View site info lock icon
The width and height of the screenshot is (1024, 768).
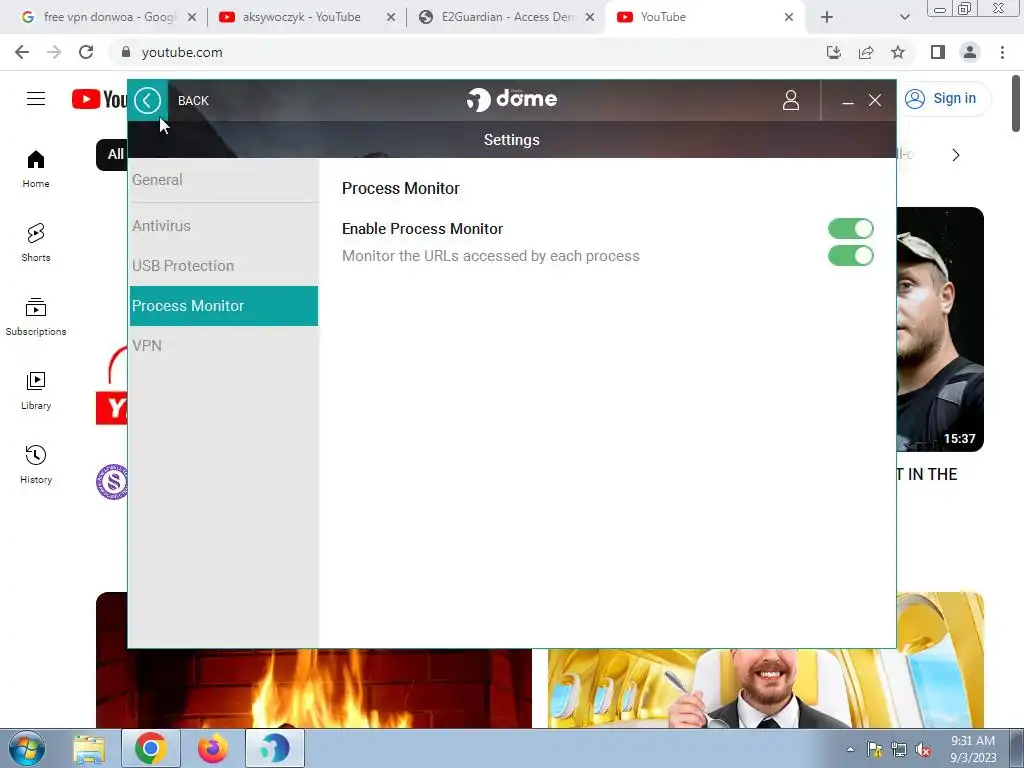(x=126, y=52)
